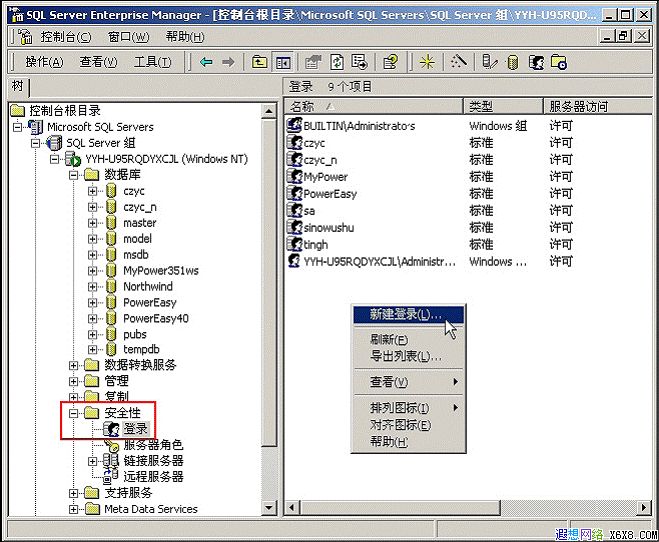Click the 远程服务器 icon in tree
This screenshot has width=659, height=542.
pos(111,476)
